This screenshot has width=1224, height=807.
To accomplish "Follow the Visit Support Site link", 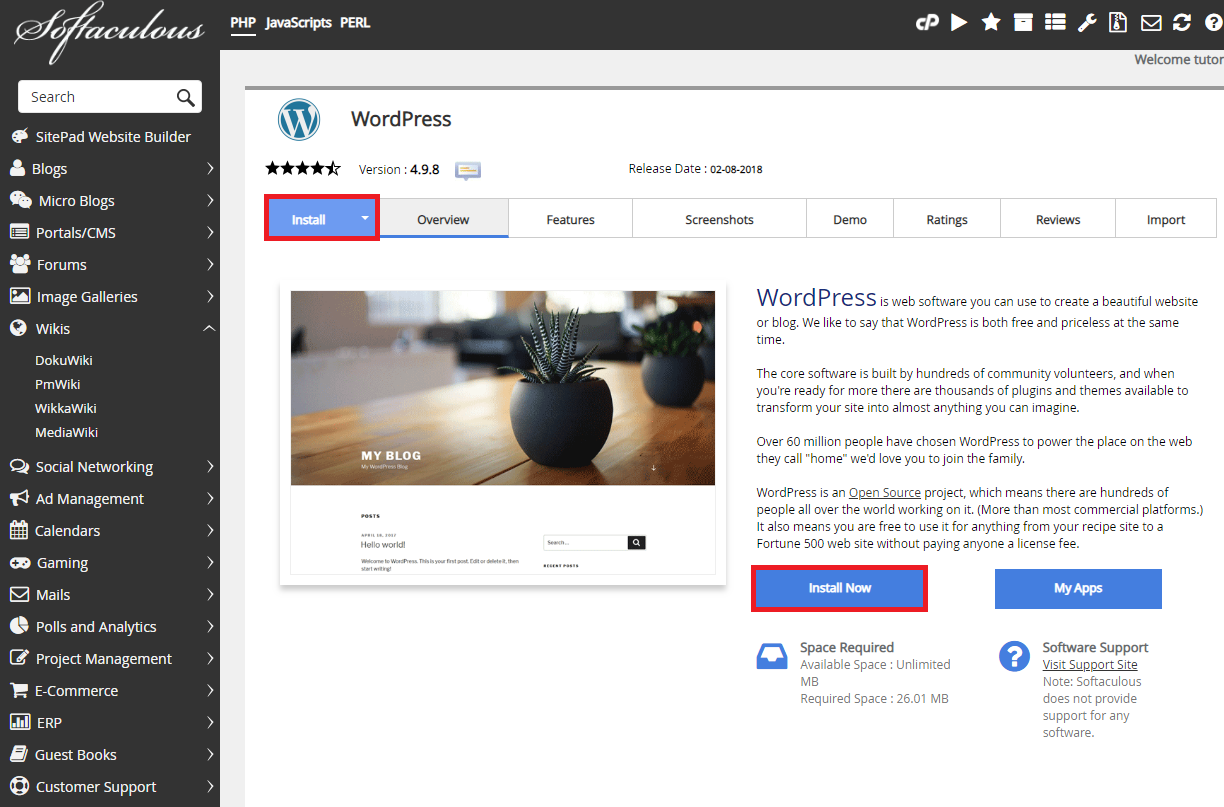I will (1089, 665).
